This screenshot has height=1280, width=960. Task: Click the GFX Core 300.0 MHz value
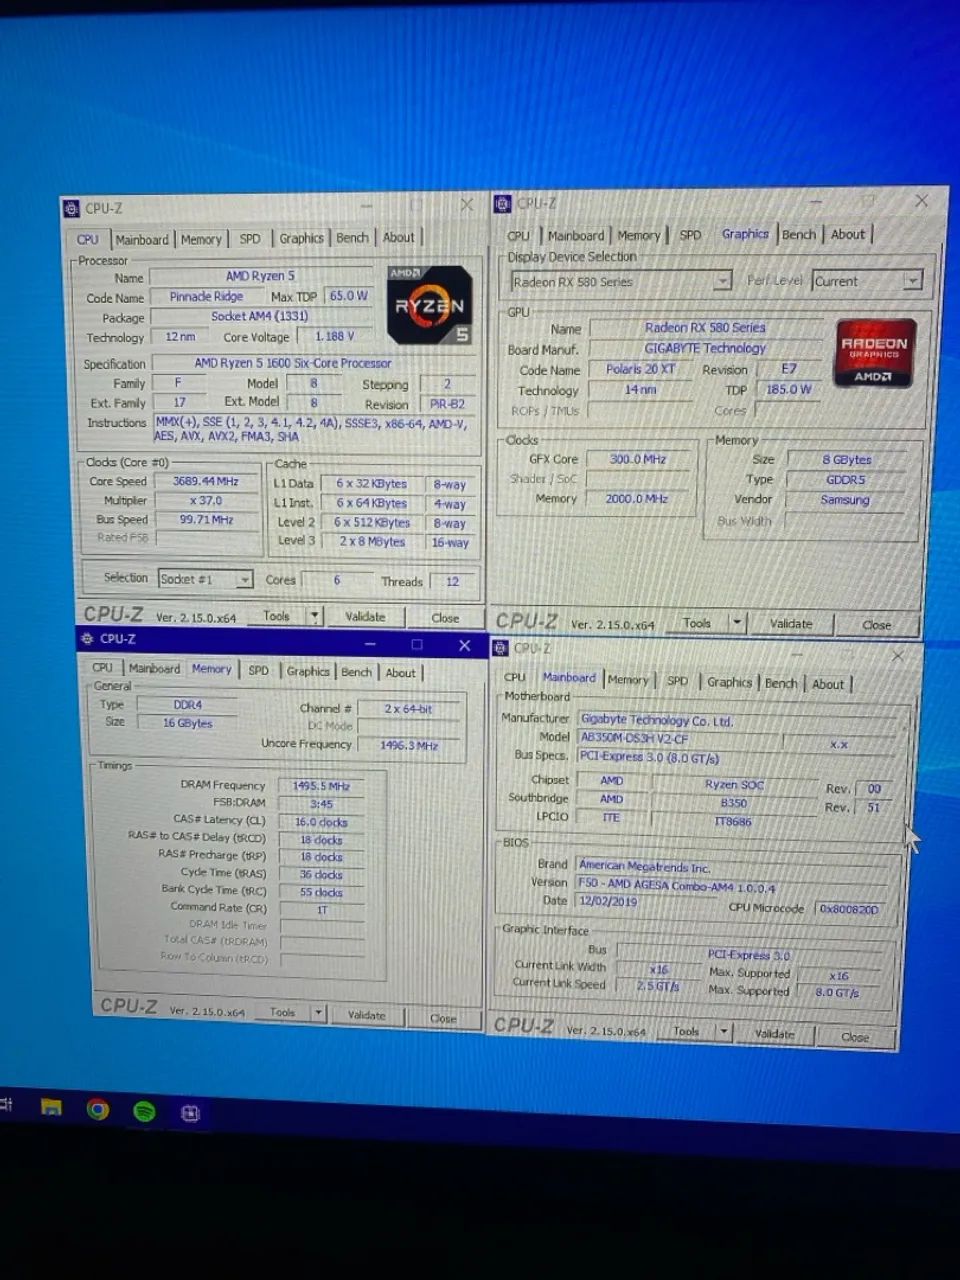(638, 459)
